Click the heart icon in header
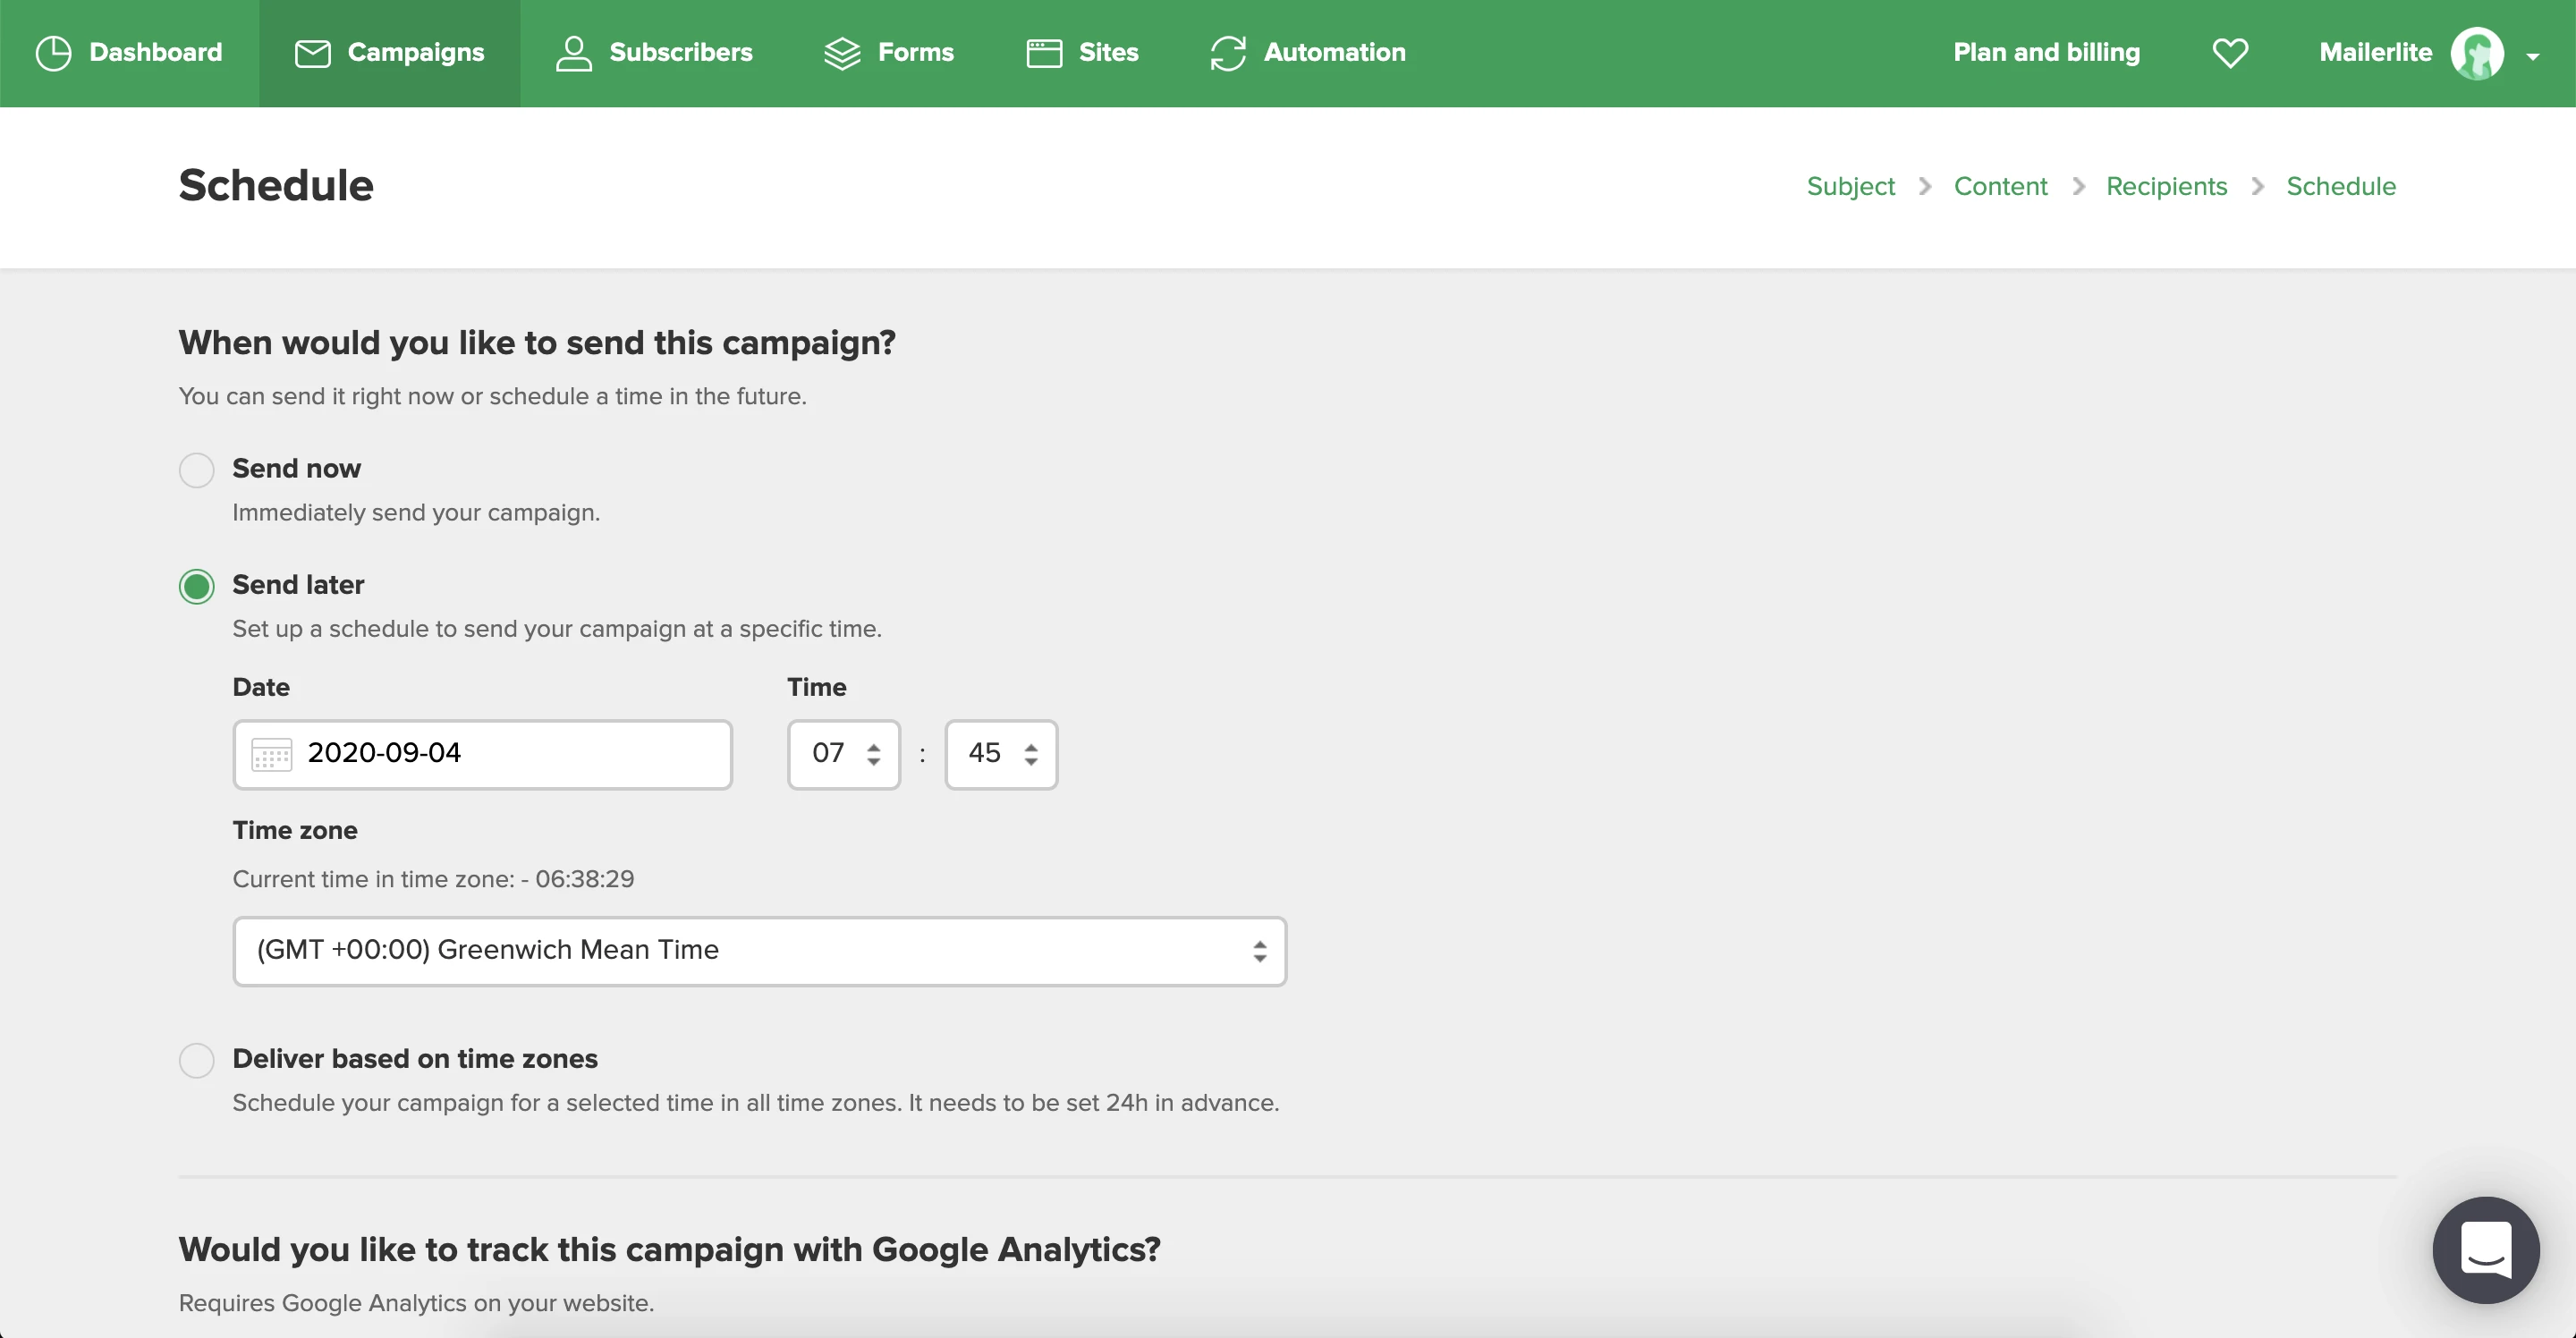 coord(2230,53)
